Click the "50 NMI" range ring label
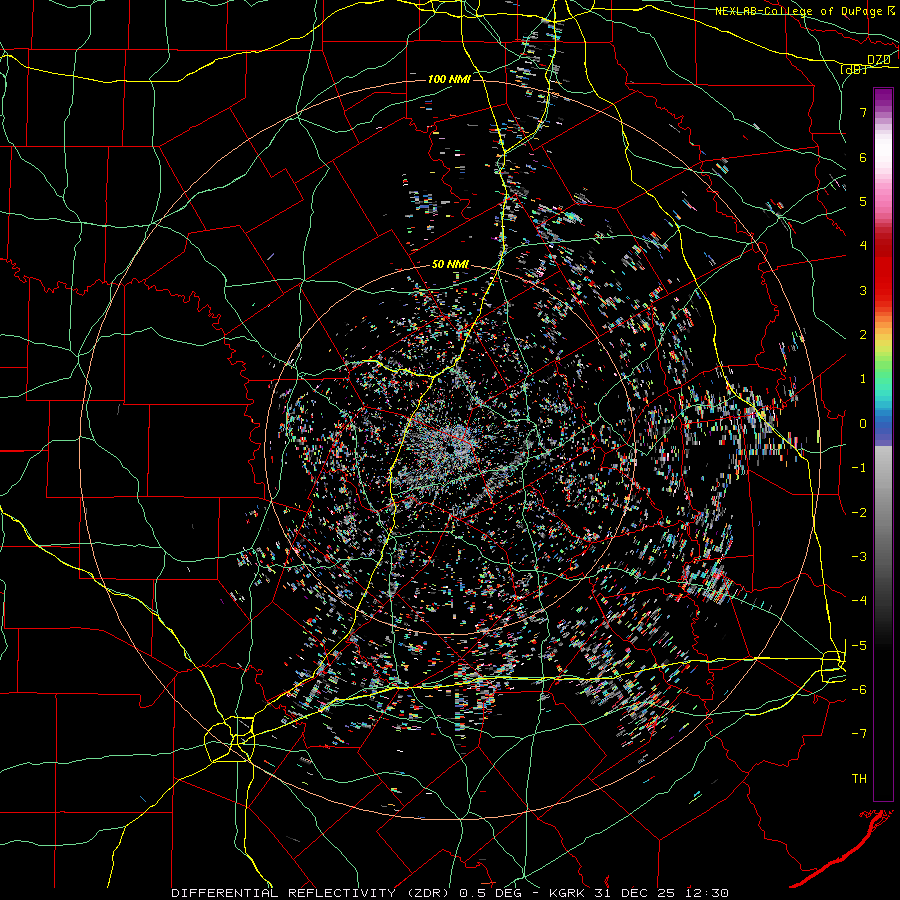900x900 pixels. (450, 265)
